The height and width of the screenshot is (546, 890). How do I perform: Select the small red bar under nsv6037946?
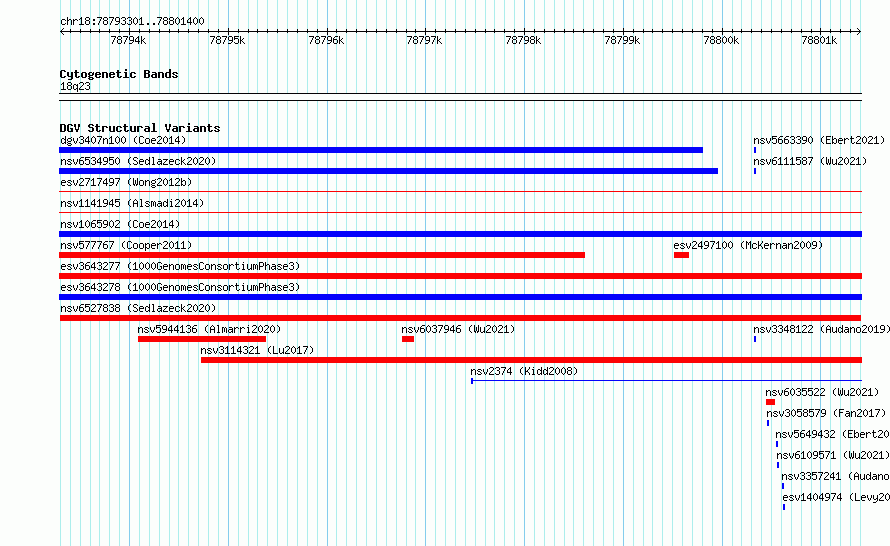[408, 339]
